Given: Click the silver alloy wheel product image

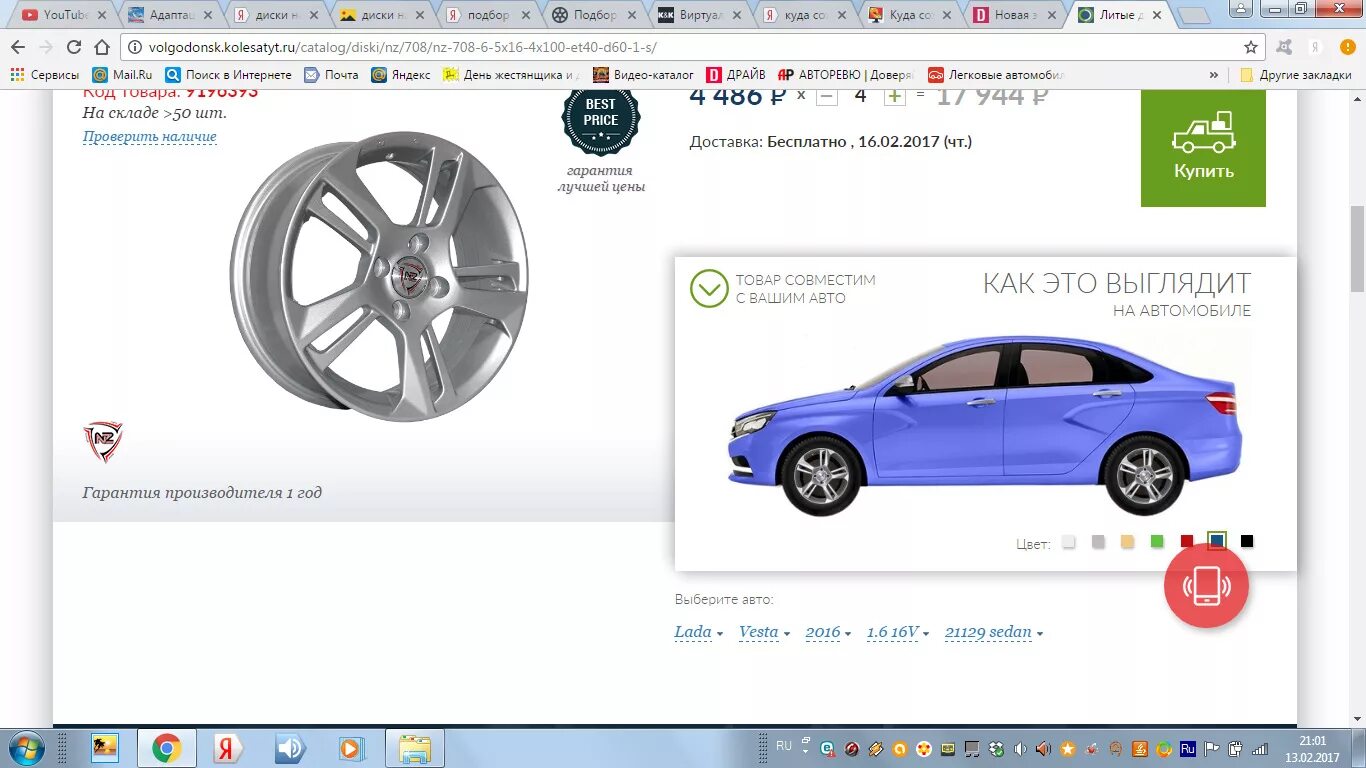Looking at the screenshot, I should tap(379, 276).
